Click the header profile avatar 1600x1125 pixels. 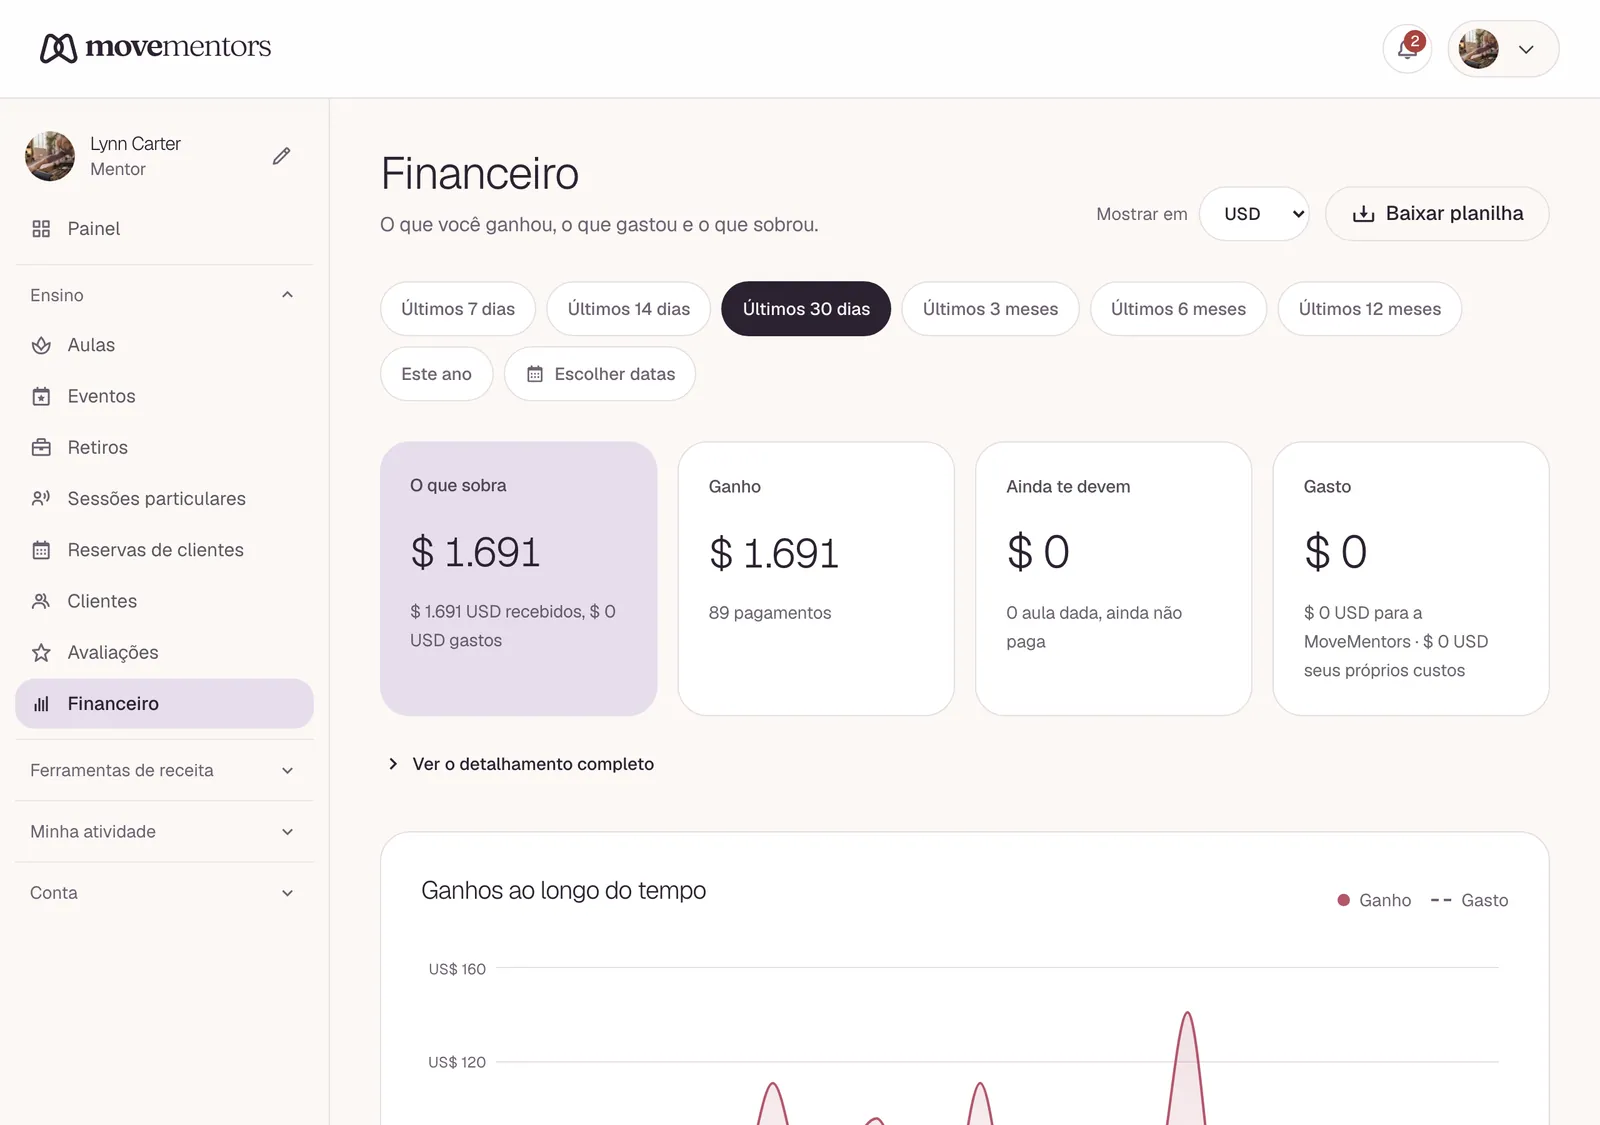[x=1478, y=49]
